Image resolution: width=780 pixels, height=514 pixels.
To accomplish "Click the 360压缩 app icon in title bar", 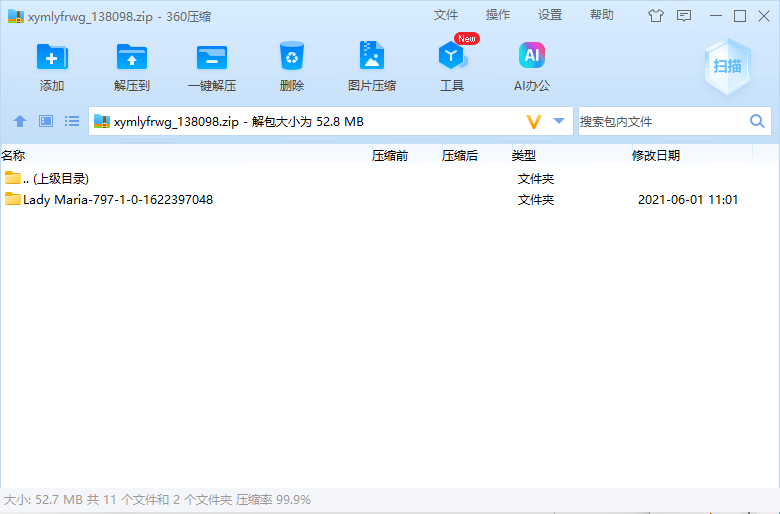I will pyautogui.click(x=15, y=16).
